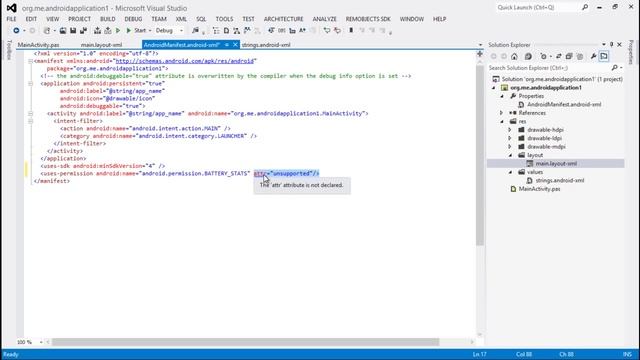Click Solution Explorer's back arrow icon
Viewport: 640px width, 360px height.
click(x=493, y=56)
